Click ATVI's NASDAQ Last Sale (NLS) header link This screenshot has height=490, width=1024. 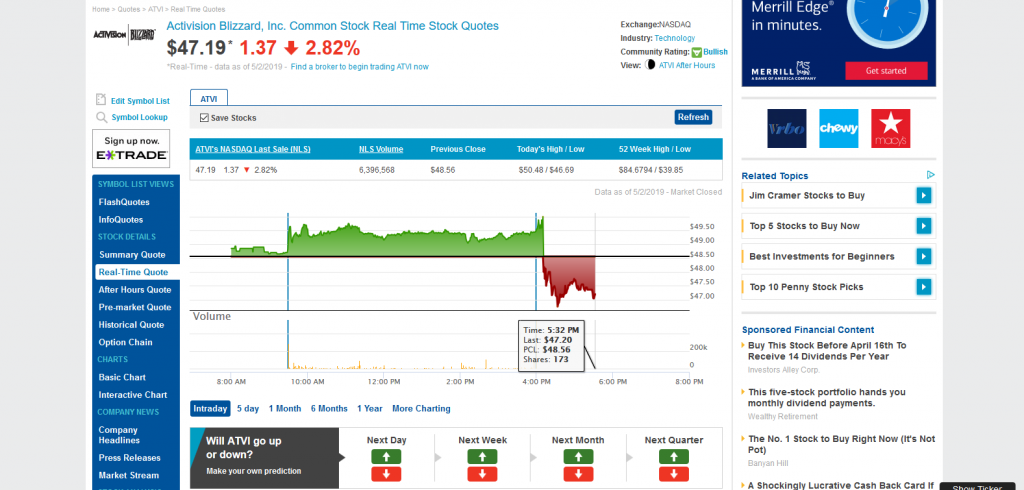click(x=253, y=149)
